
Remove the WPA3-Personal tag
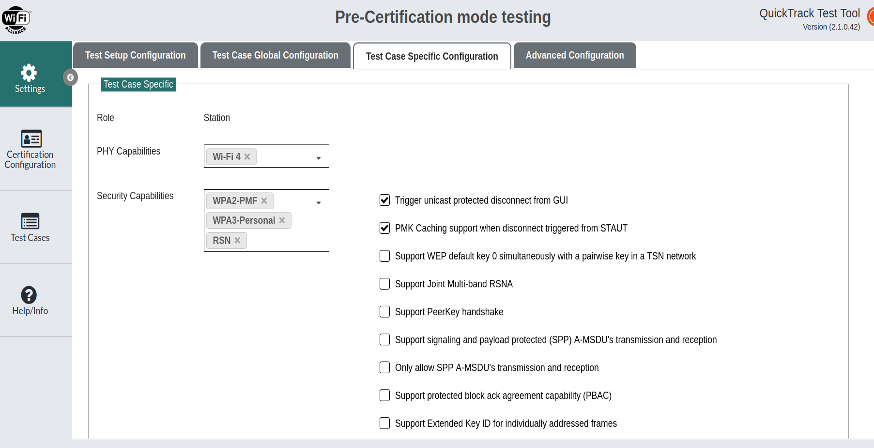pos(282,220)
